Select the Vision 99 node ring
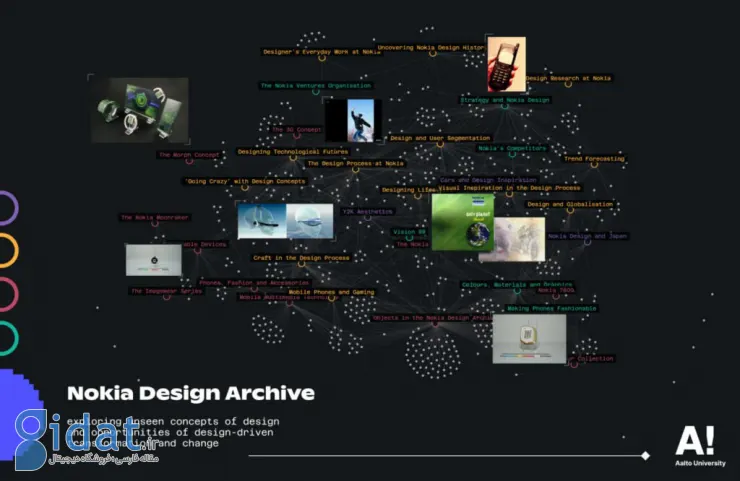 (409, 238)
